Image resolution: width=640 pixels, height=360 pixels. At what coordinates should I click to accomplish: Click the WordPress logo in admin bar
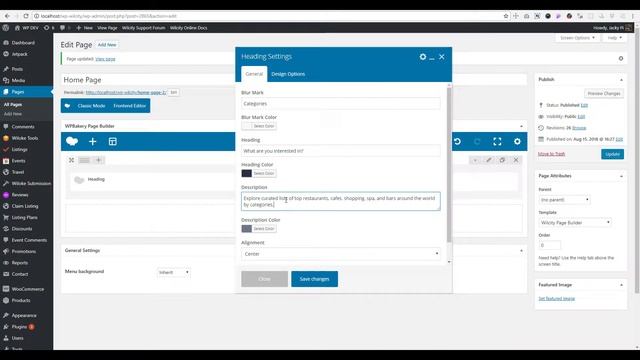(x=6, y=28)
